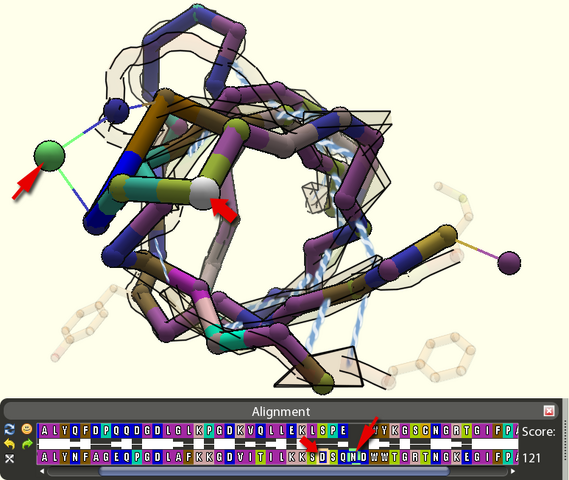Screen dimensions: 569x480
Task: Select the gray sphere on the backbone
Action: coord(204,193)
